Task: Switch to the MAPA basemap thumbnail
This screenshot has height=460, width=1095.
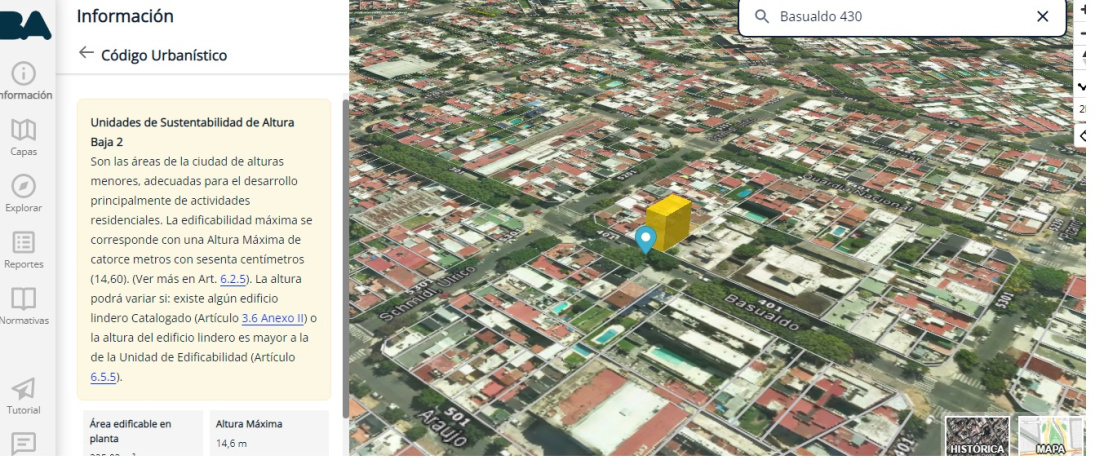Action: (x=1050, y=437)
